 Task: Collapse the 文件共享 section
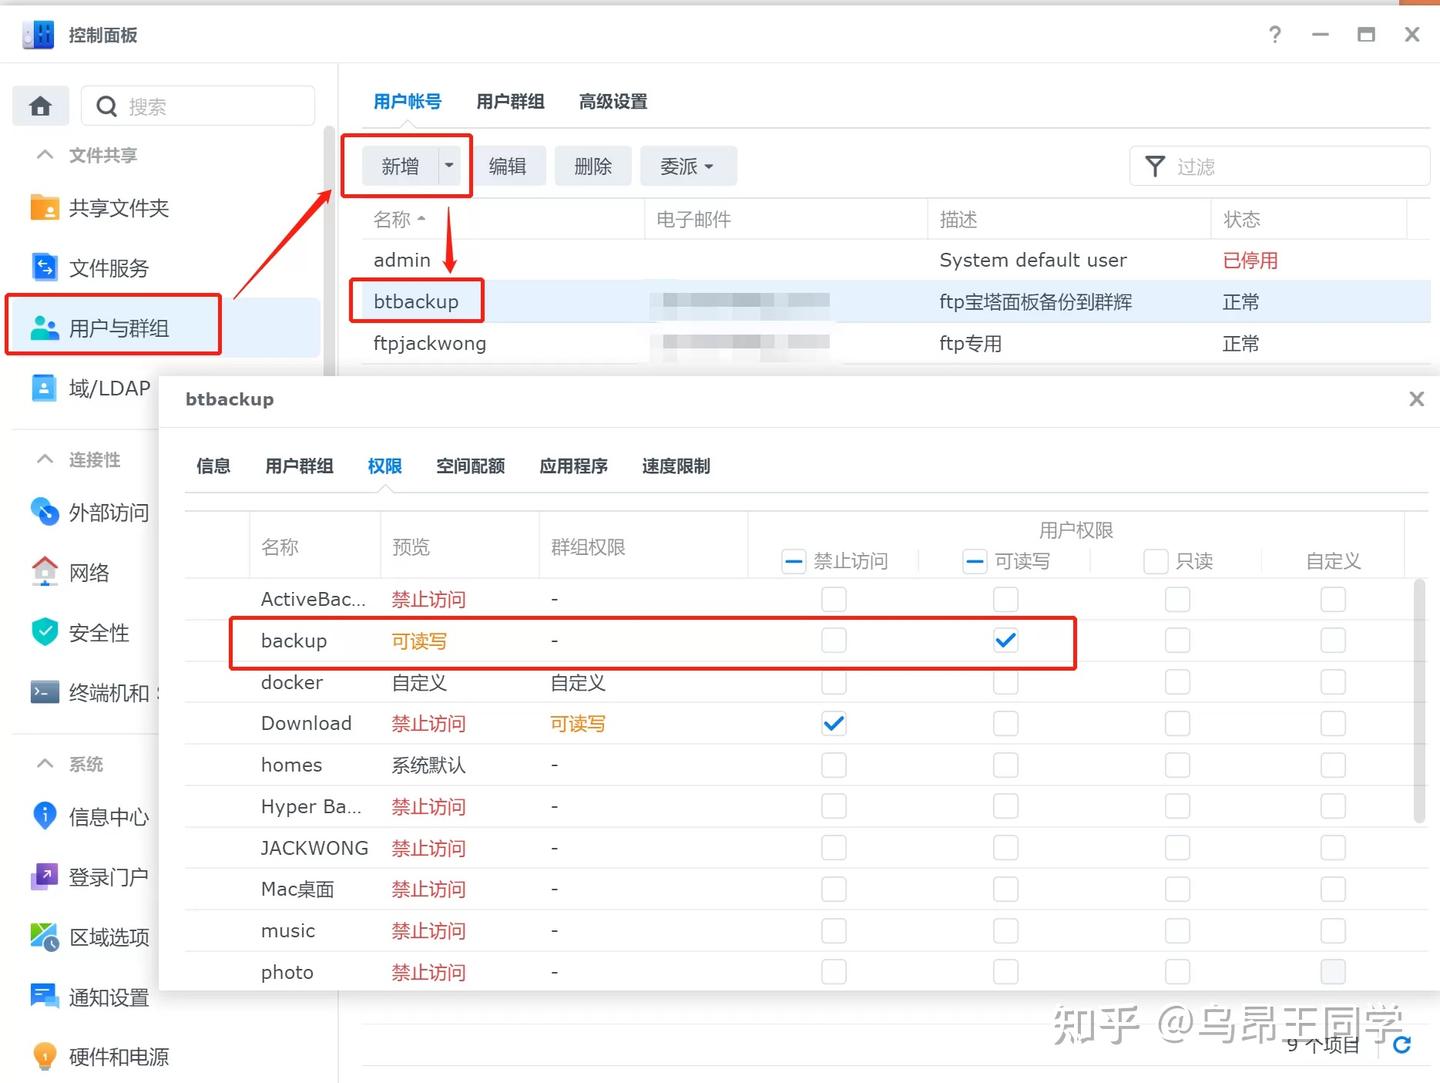tap(44, 155)
